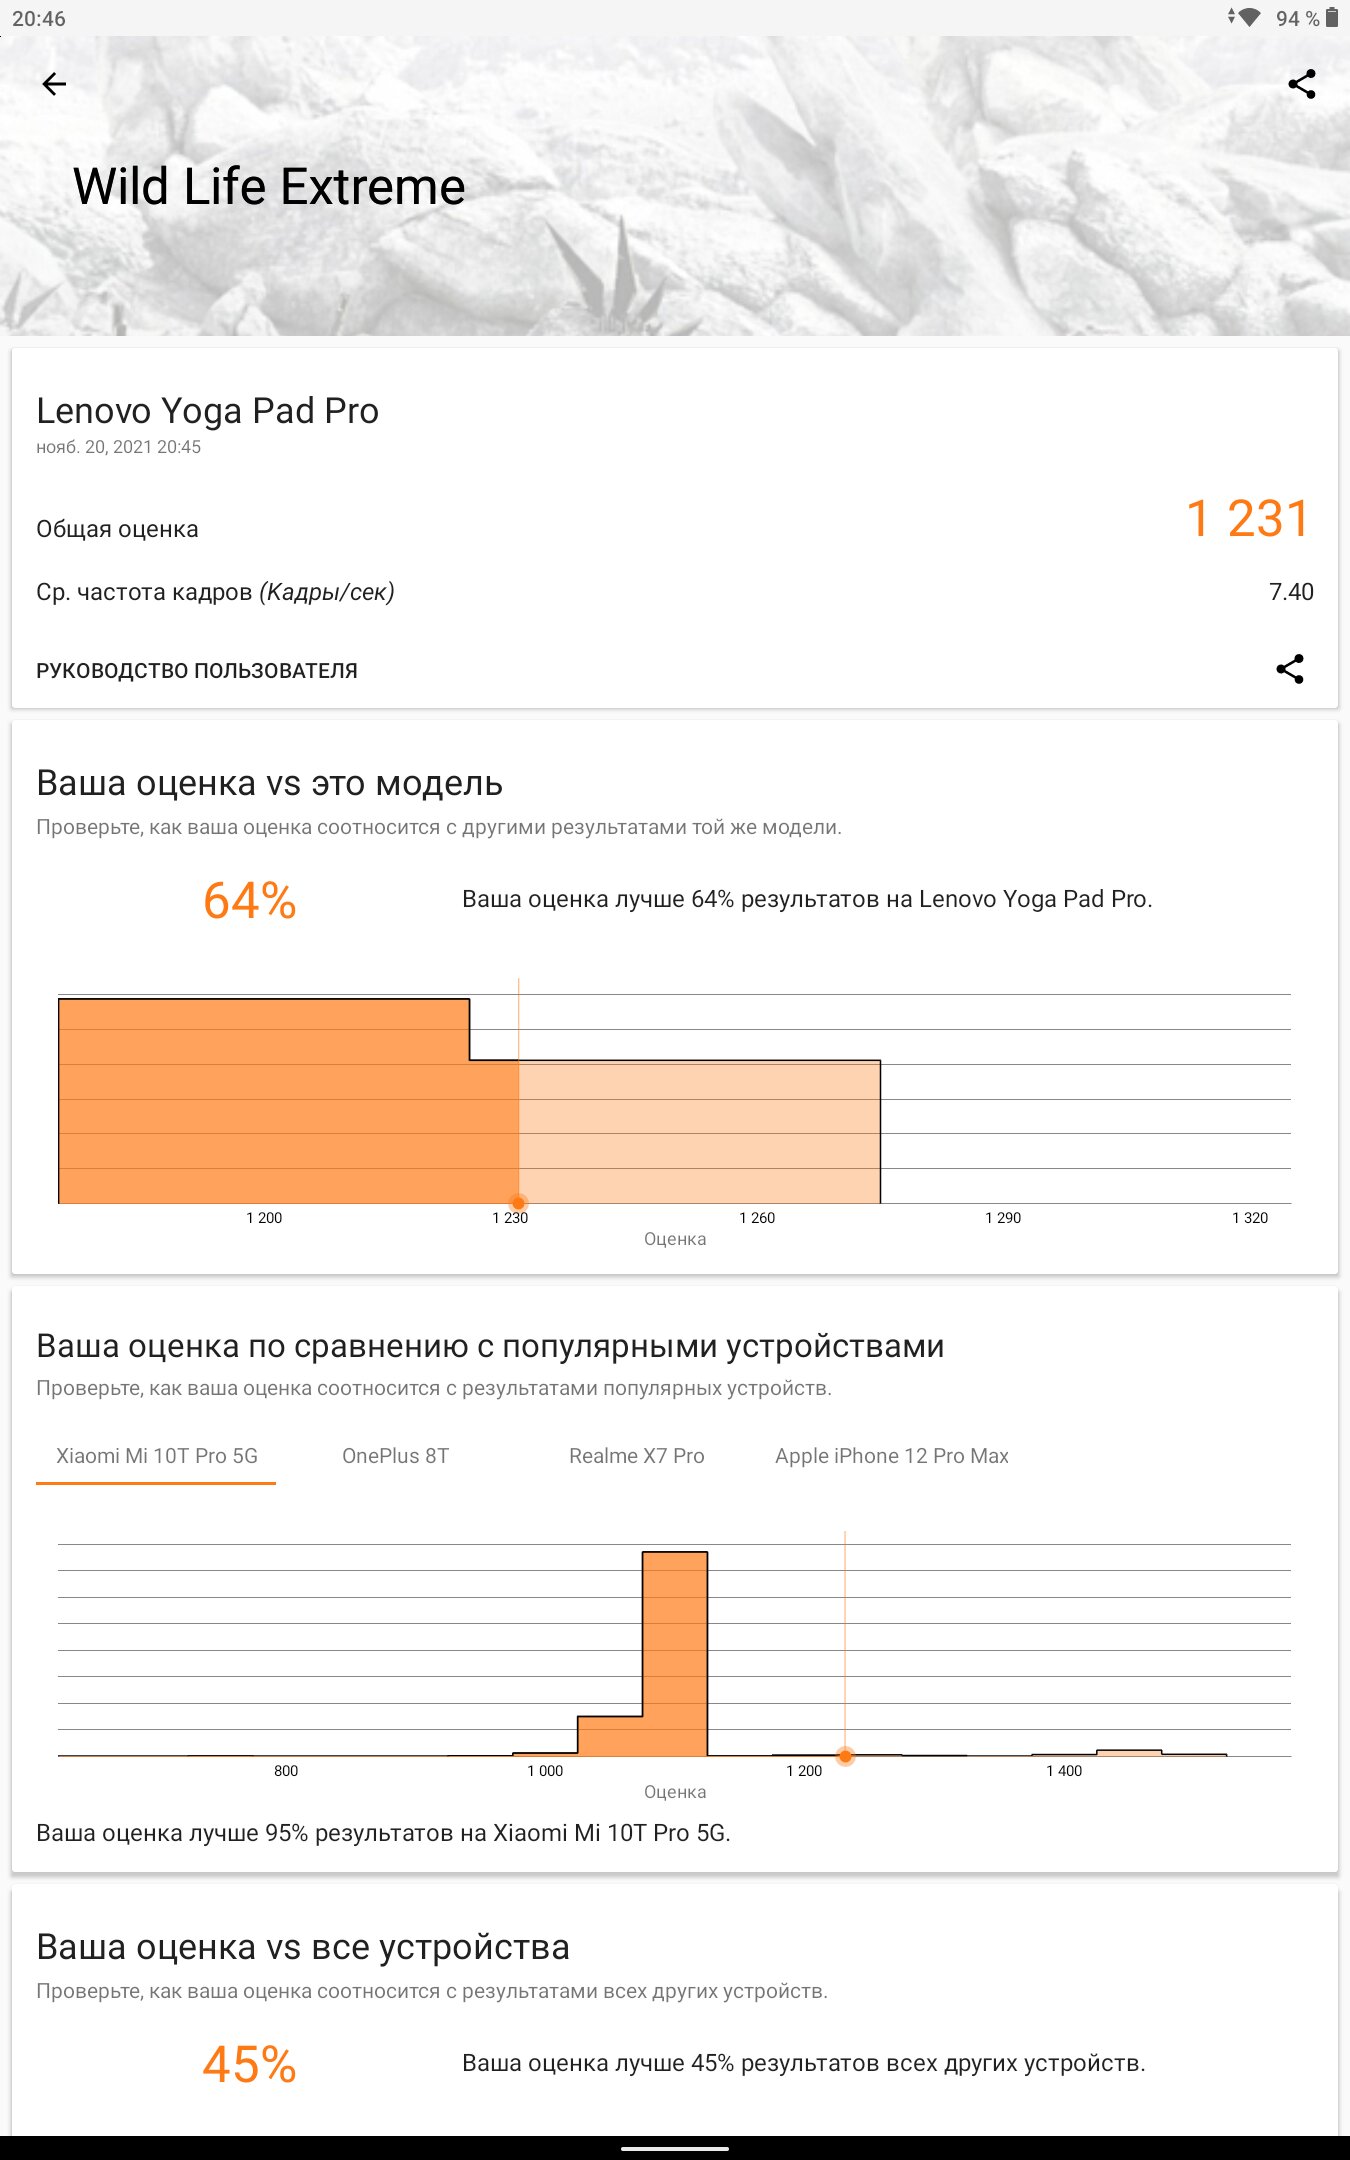Viewport: 1350px width, 2160px height.
Task: Tap the Wild Life Extreme title
Action: tap(269, 187)
